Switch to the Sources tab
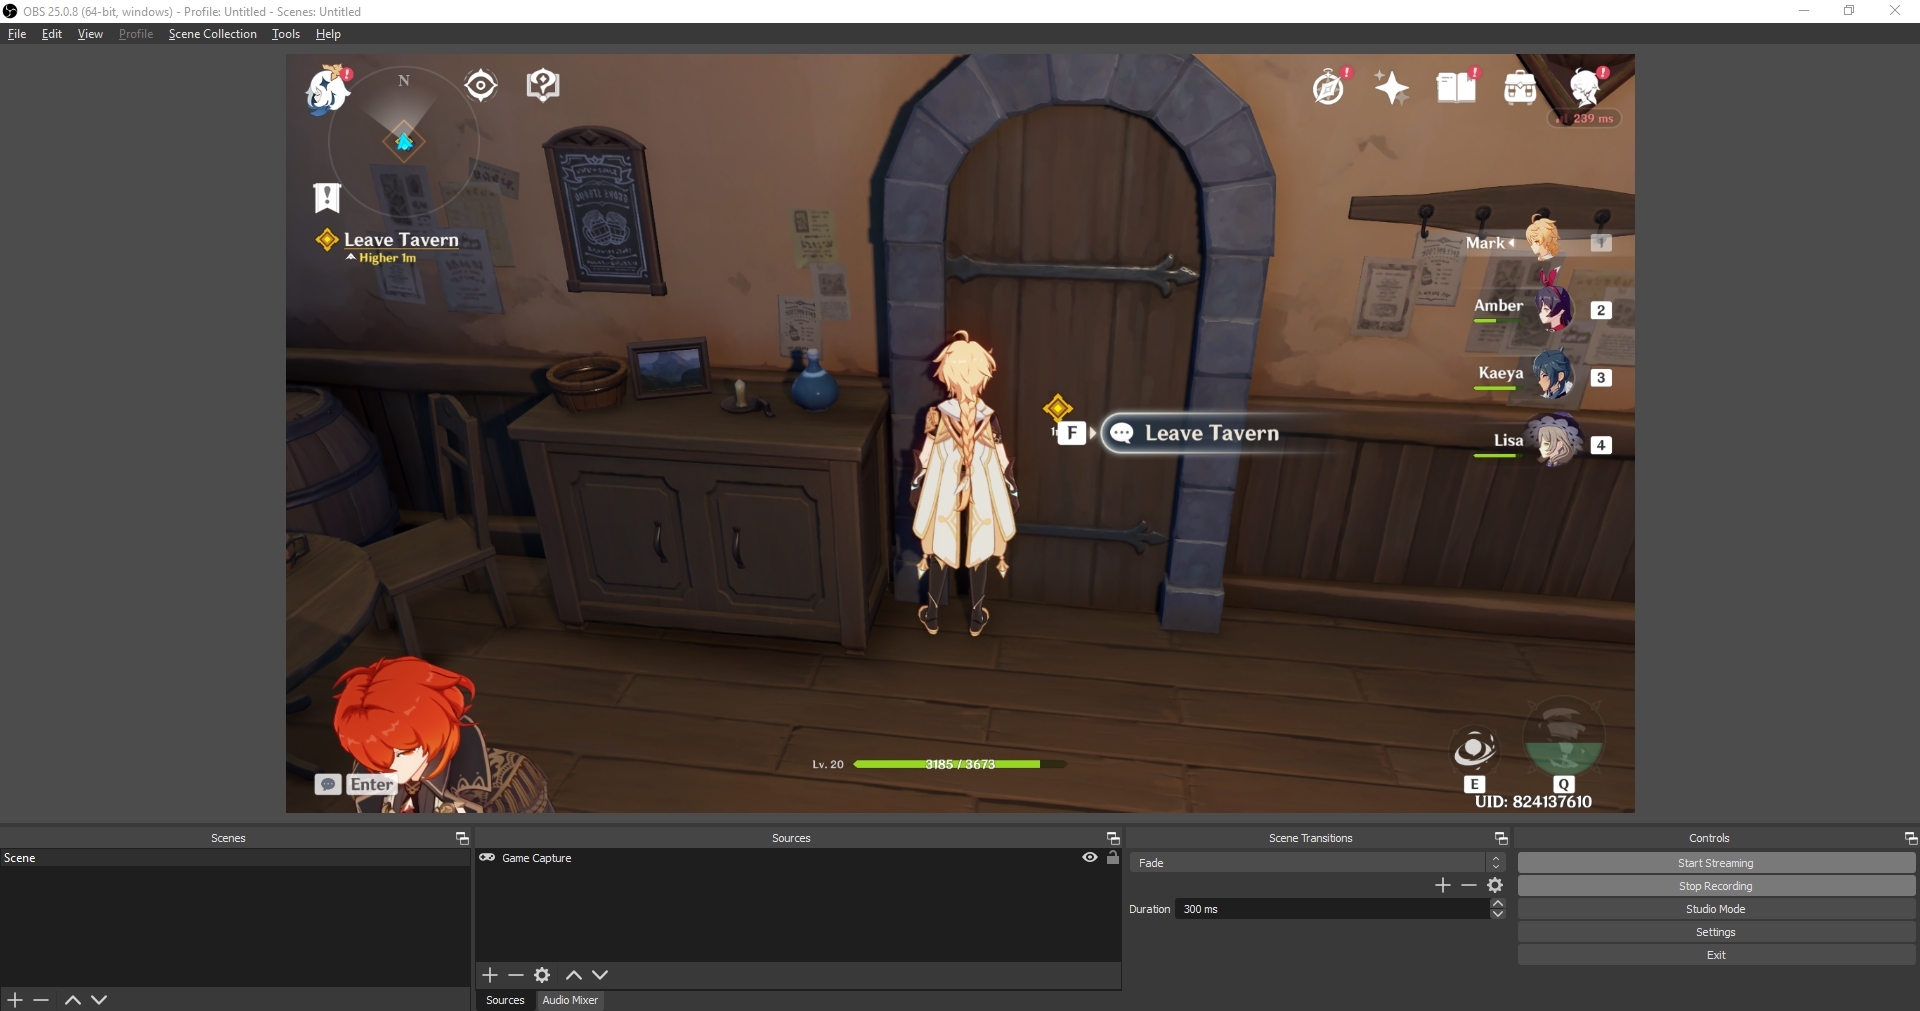This screenshot has width=1920, height=1011. click(x=505, y=1000)
